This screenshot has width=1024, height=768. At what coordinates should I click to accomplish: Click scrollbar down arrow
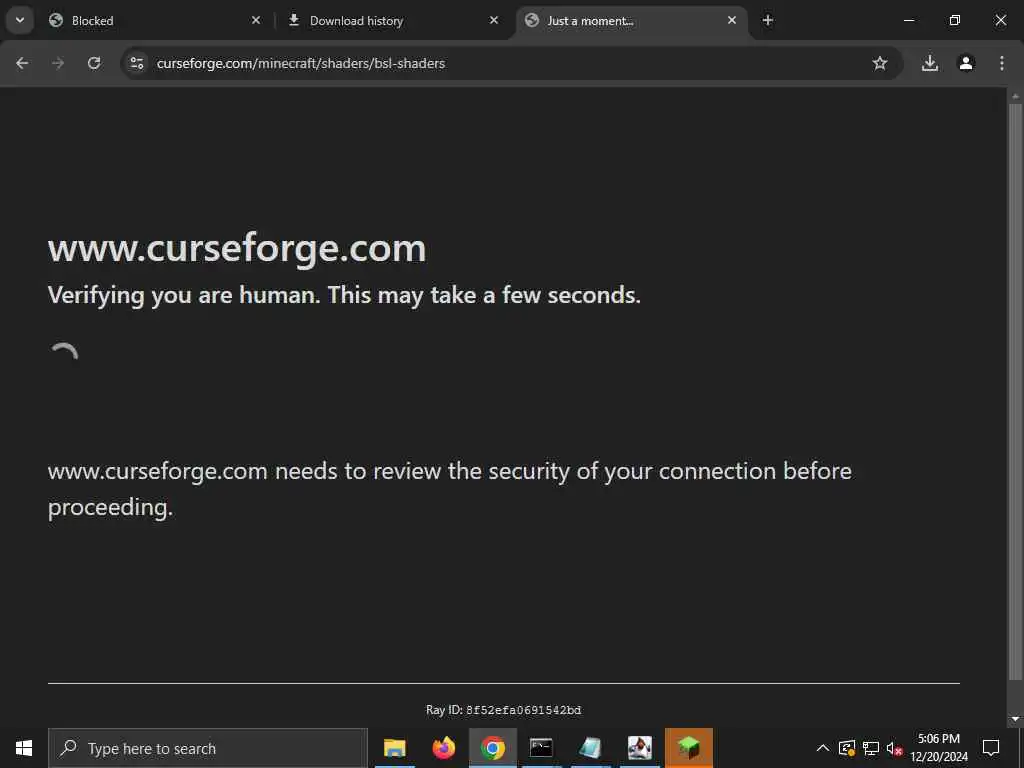click(1015, 719)
